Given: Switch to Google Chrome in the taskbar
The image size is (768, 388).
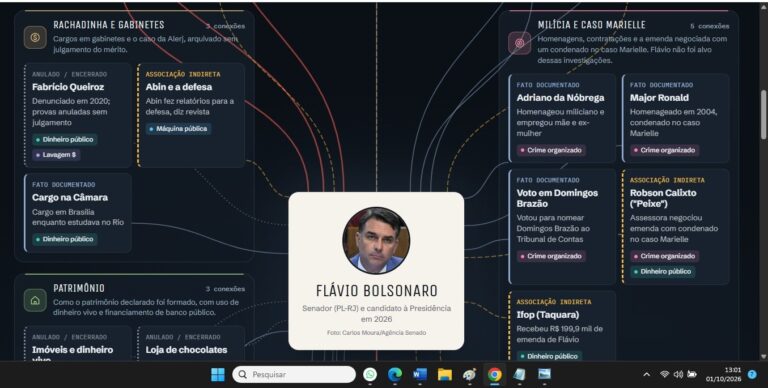Looking at the screenshot, I should [495, 375].
